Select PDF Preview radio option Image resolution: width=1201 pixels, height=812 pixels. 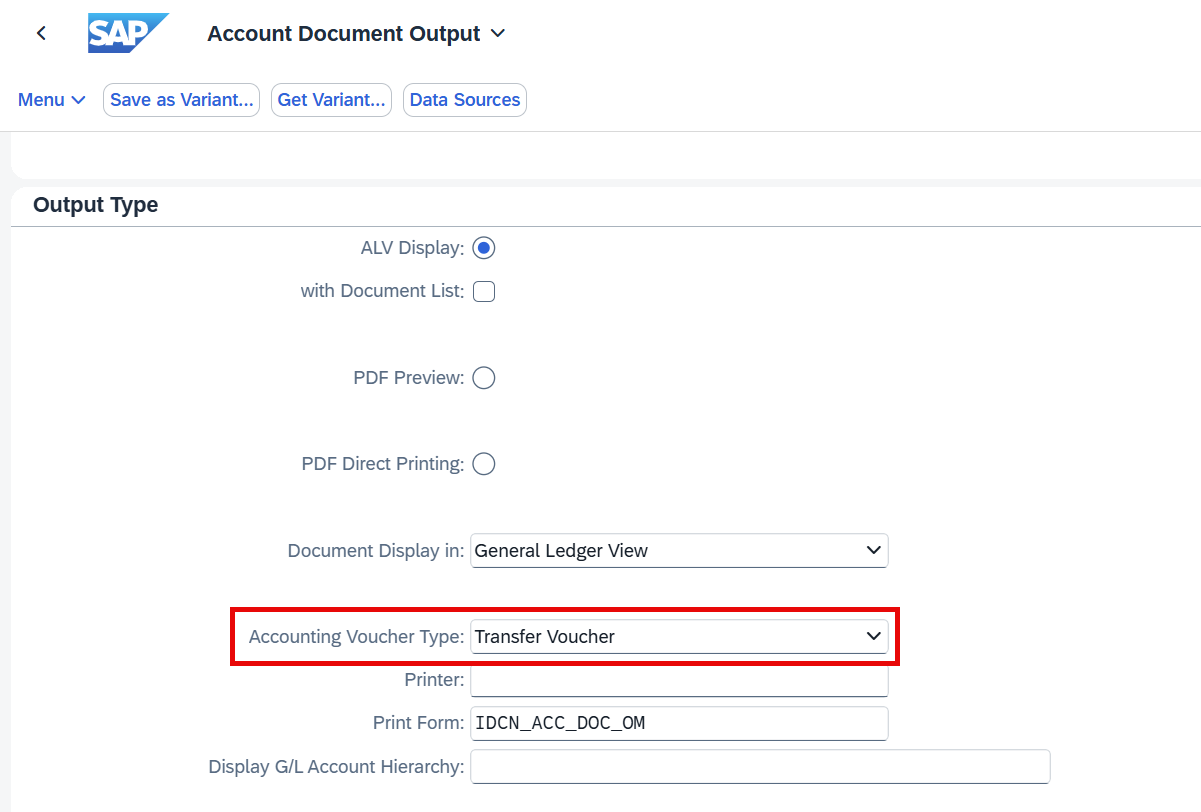coord(484,378)
